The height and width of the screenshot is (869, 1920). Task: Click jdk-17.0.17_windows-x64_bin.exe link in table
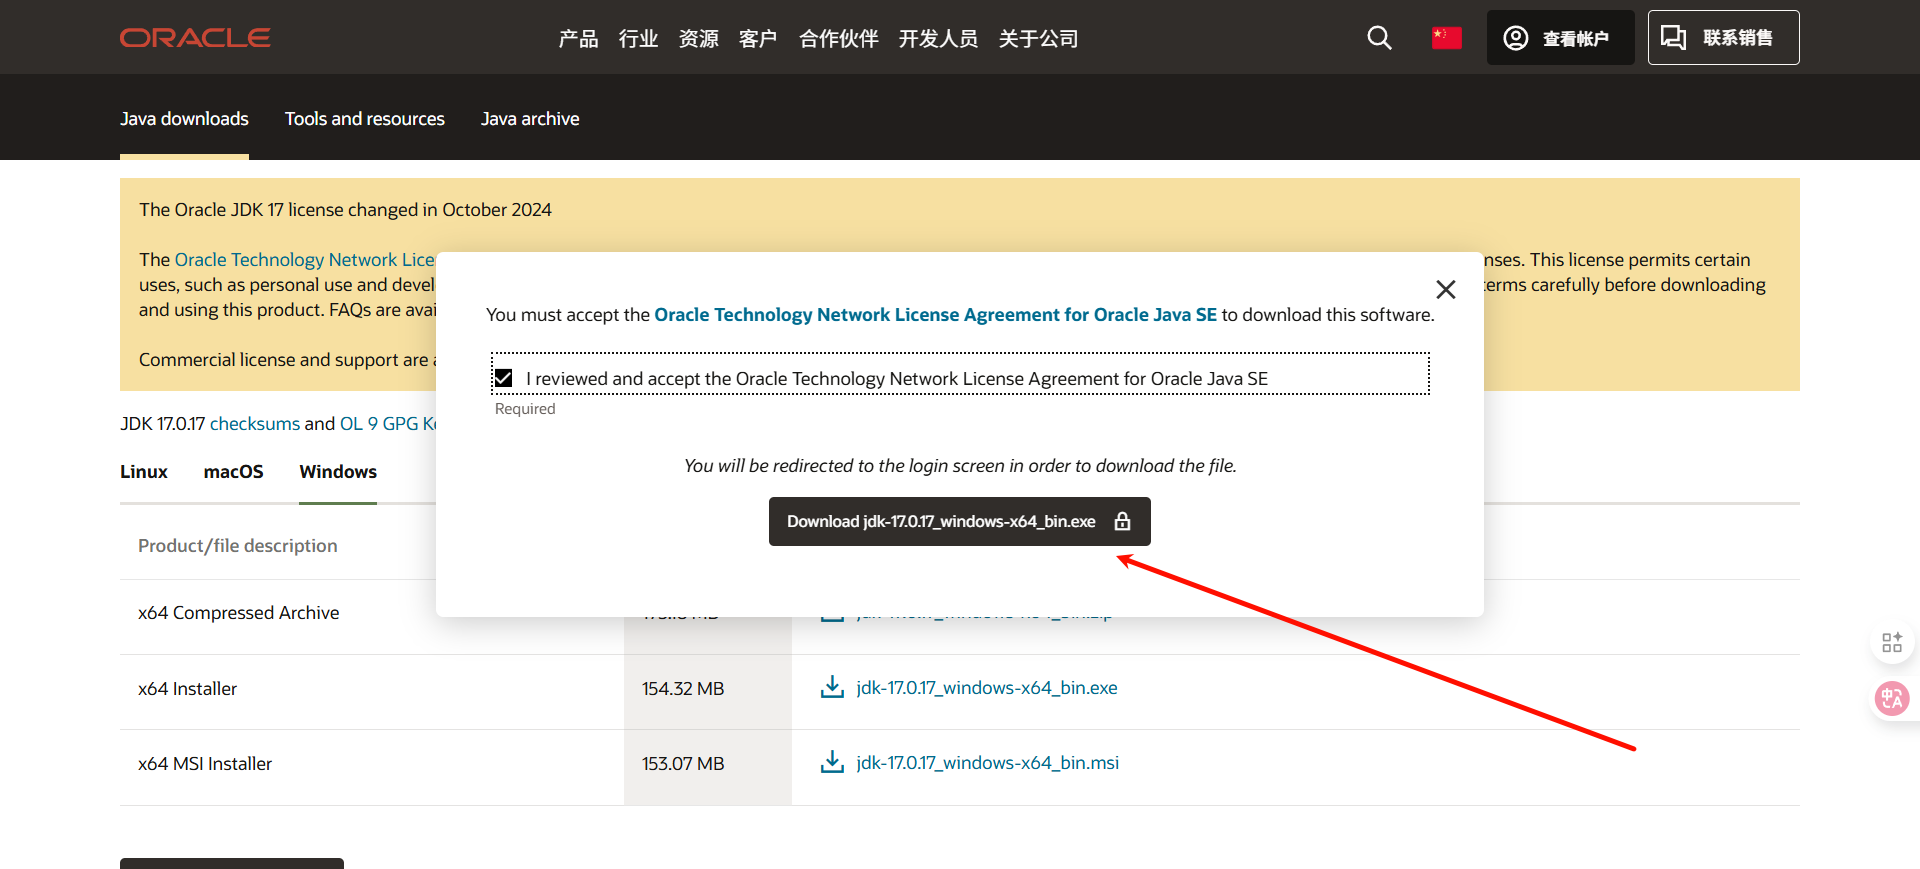point(987,688)
